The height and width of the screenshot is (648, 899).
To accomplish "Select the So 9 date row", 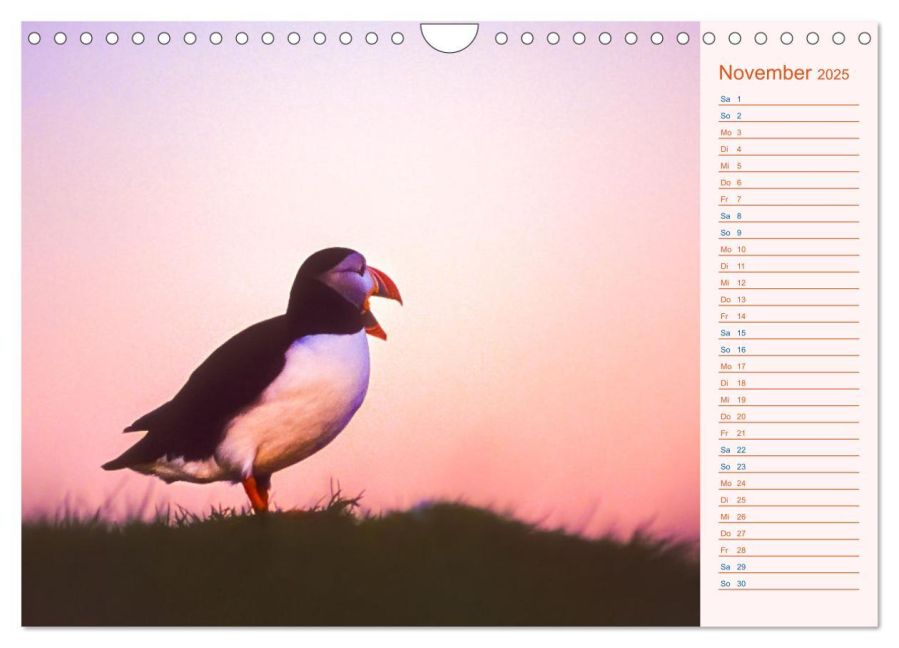I will pos(788,233).
